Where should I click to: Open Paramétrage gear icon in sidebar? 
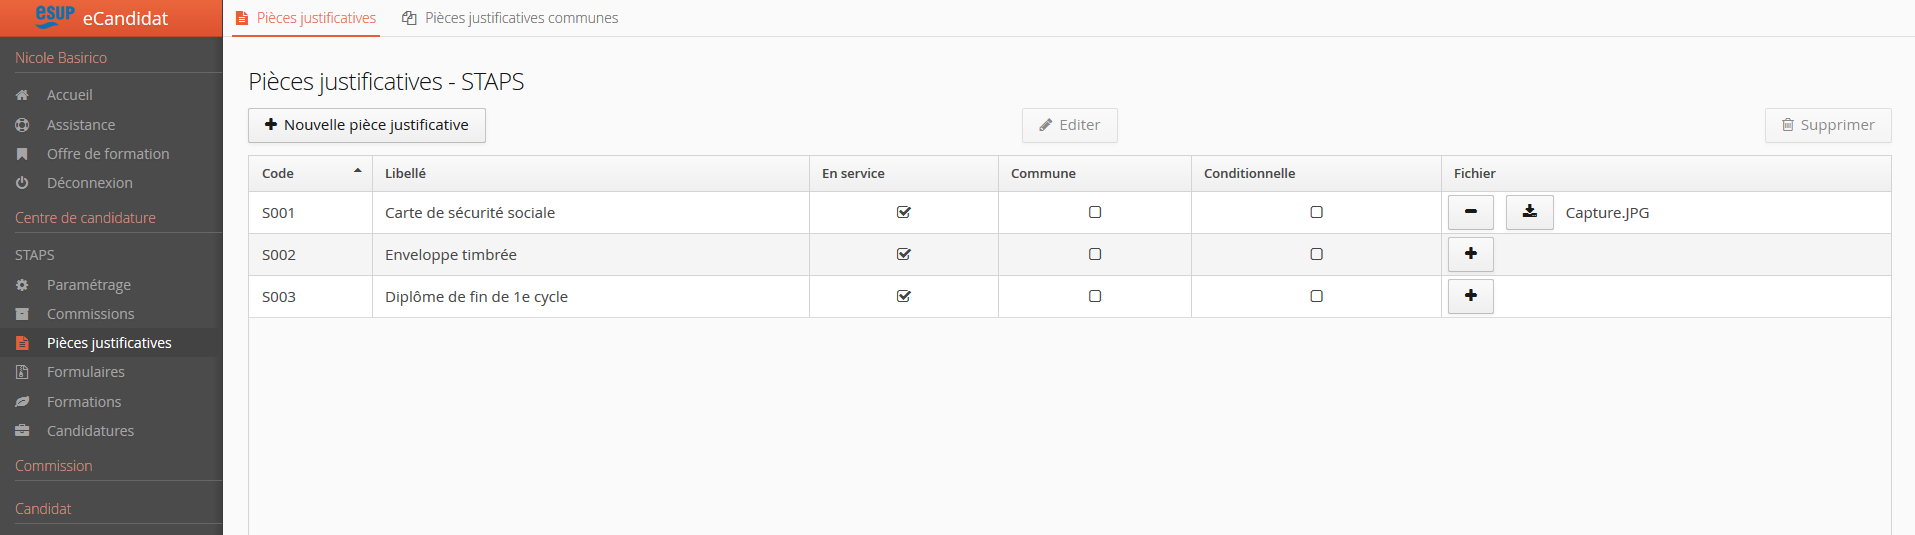[22, 285]
